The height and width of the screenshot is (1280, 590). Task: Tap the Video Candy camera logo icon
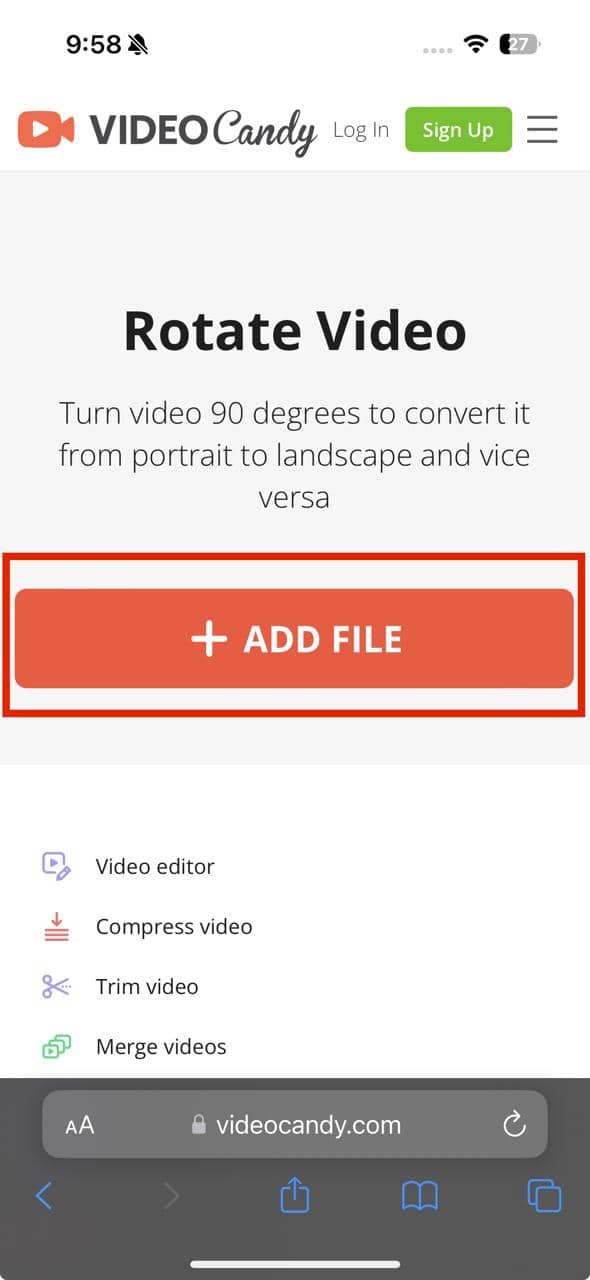(46, 129)
